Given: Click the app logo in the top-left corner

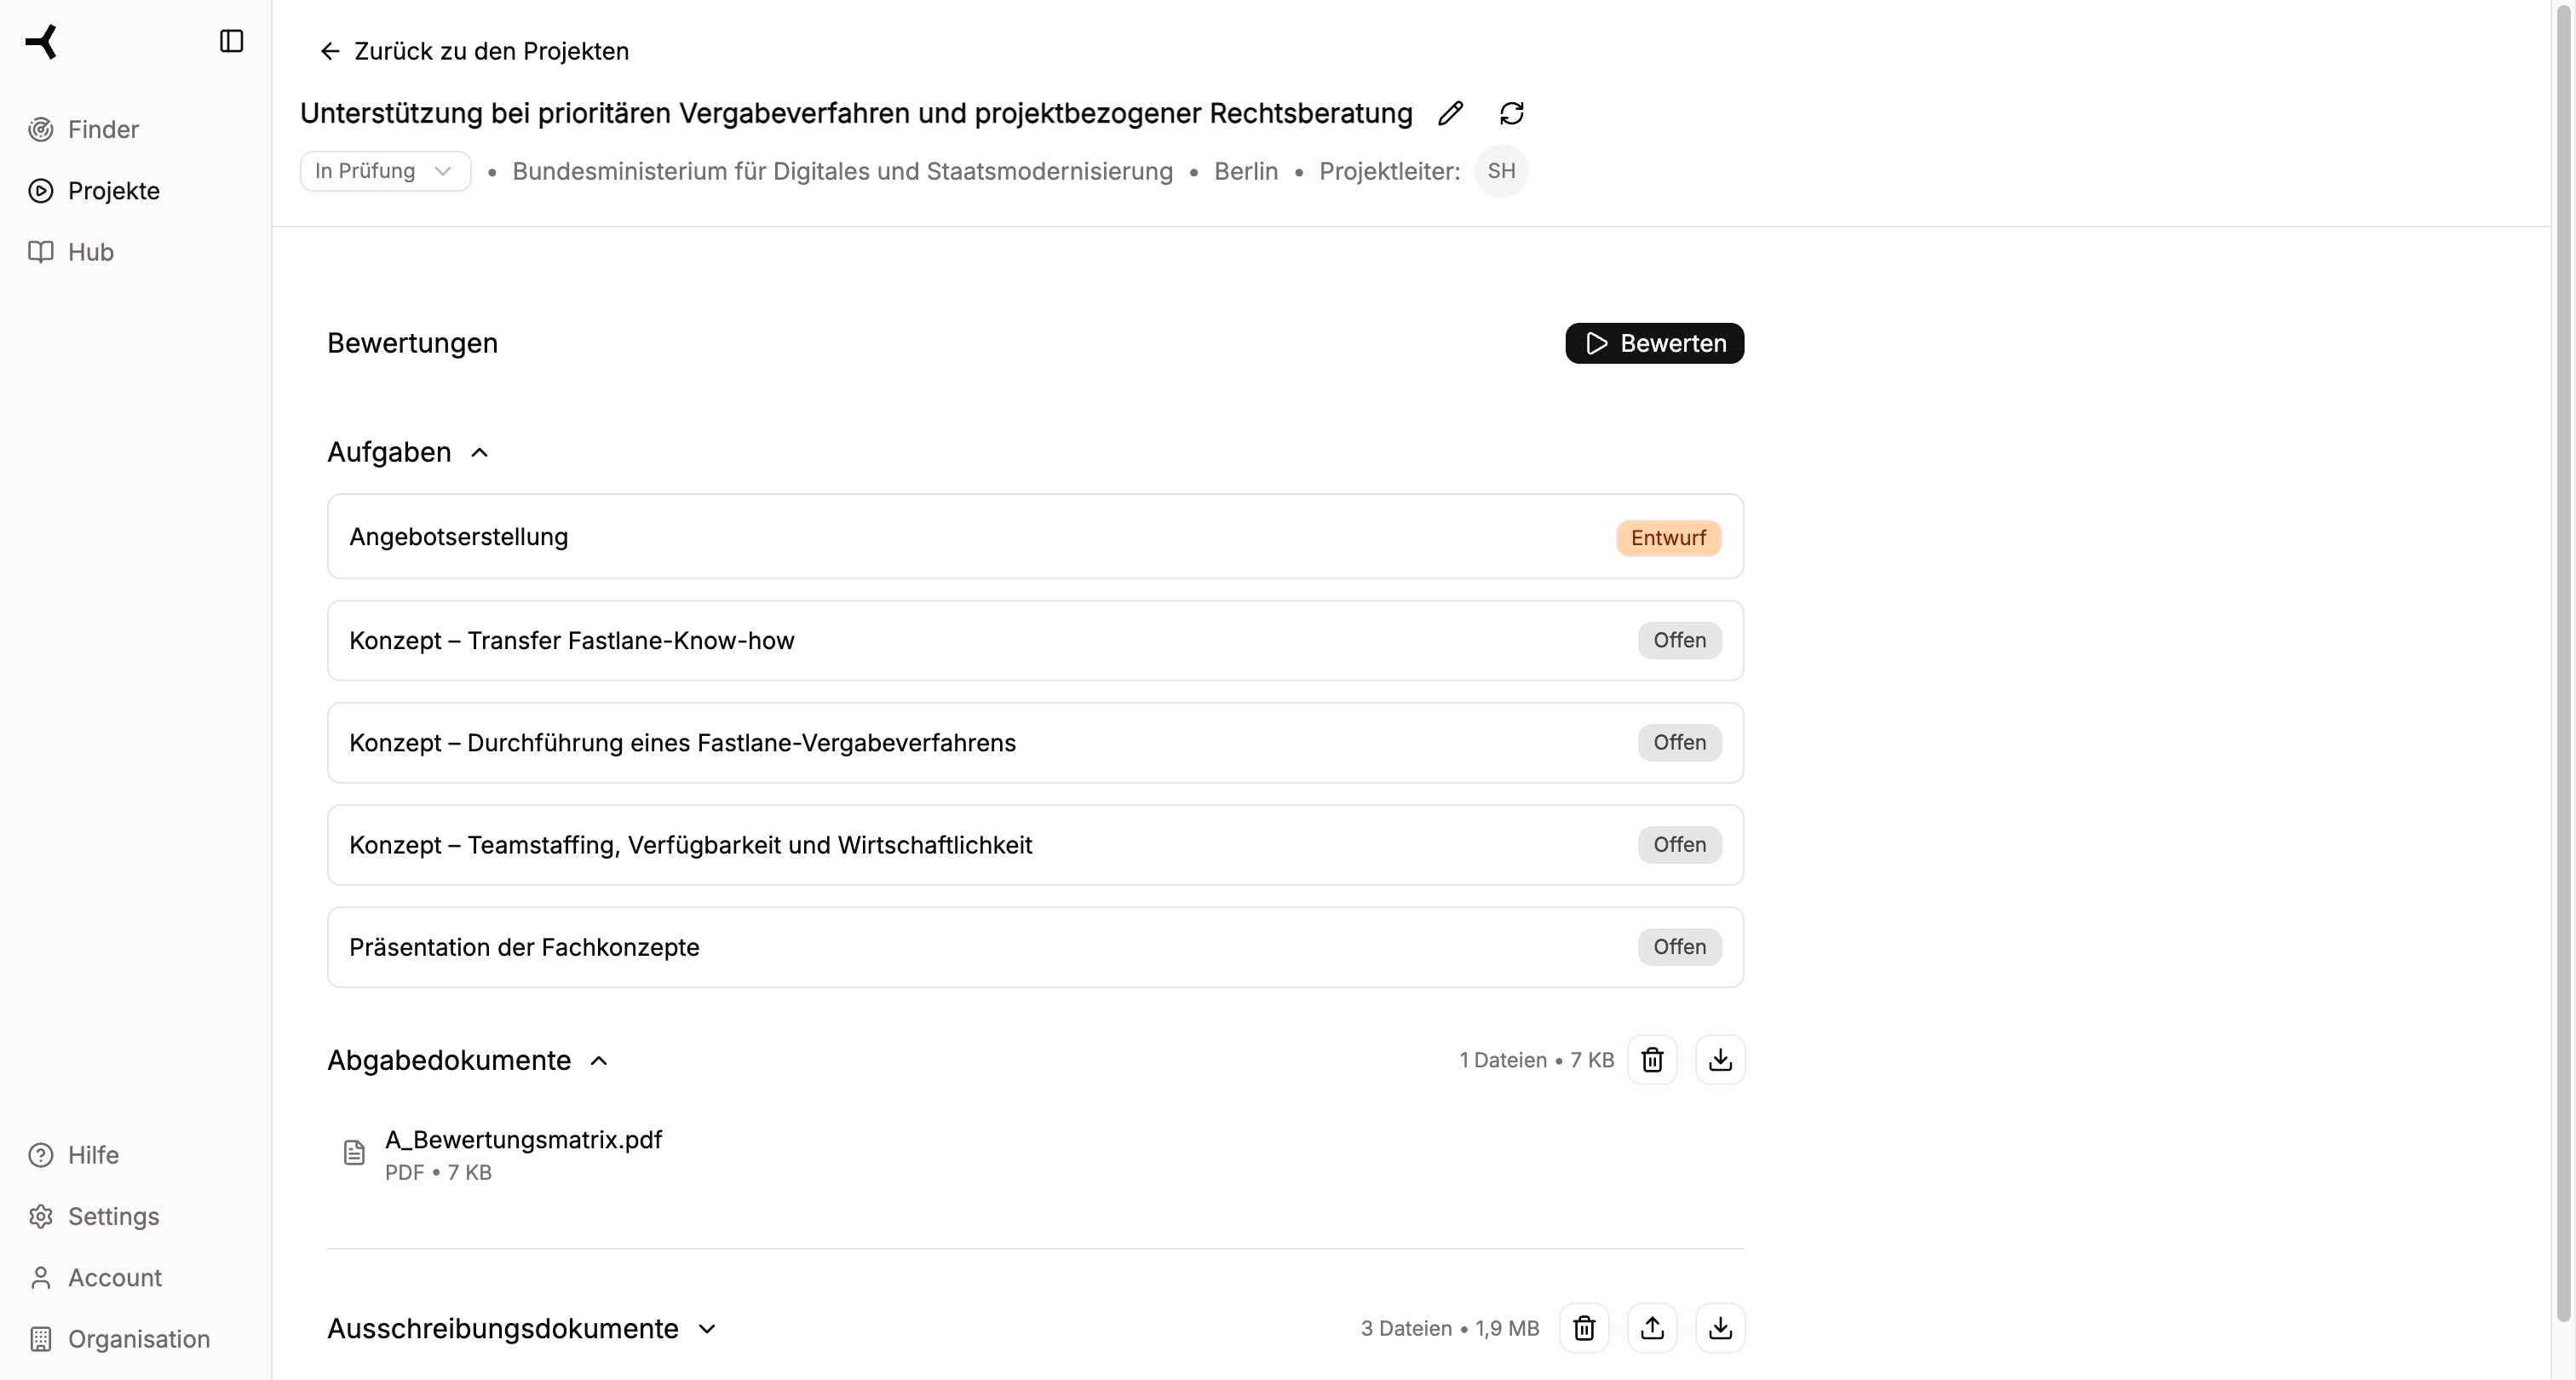Looking at the screenshot, I should click(x=42, y=41).
